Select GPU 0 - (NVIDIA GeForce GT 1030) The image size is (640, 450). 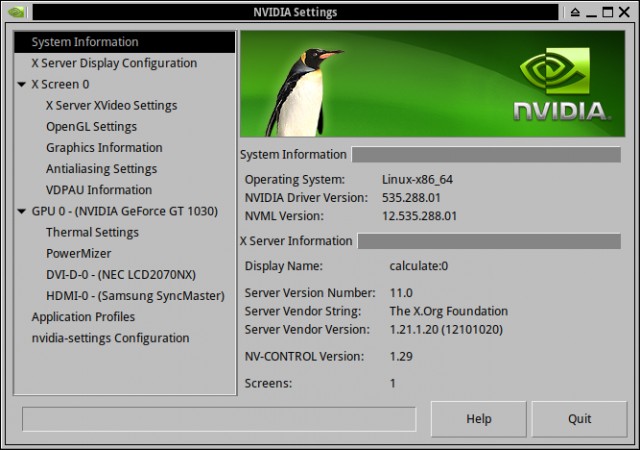125,212
